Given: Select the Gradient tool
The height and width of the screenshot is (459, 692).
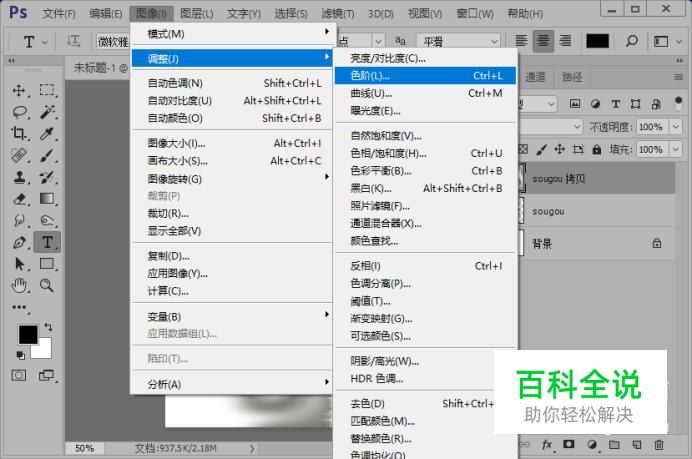Looking at the screenshot, I should 46,199.
